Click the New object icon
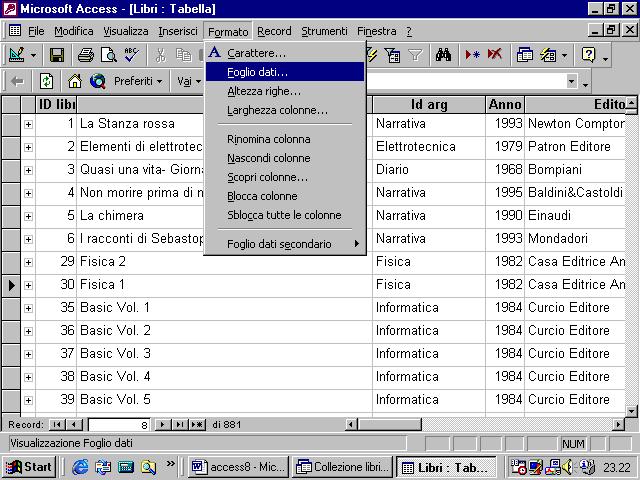640x480 pixels. click(548, 55)
